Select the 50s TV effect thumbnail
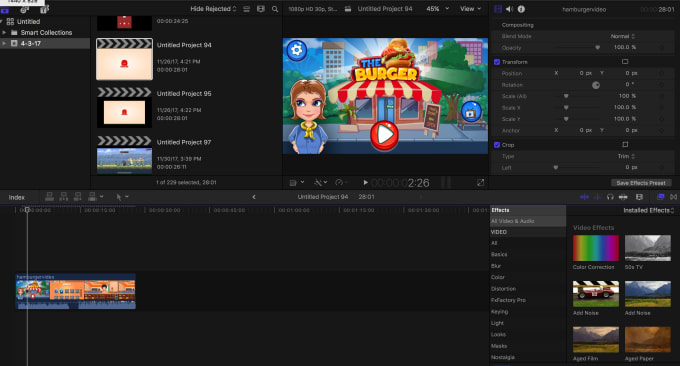 (x=647, y=248)
